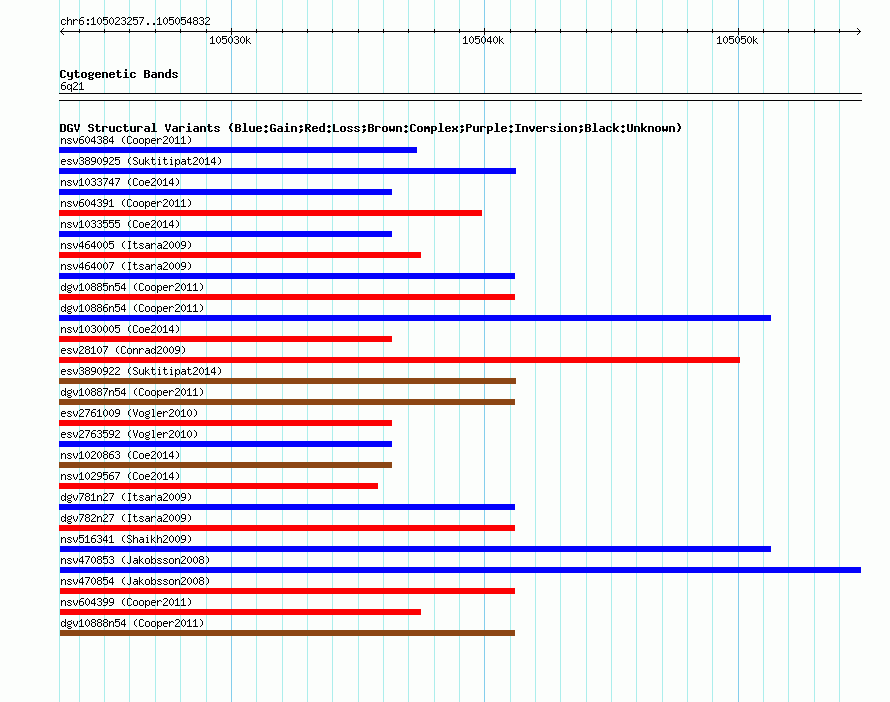Open the esv2763592 (Vogler2010) label

[x=129, y=434]
